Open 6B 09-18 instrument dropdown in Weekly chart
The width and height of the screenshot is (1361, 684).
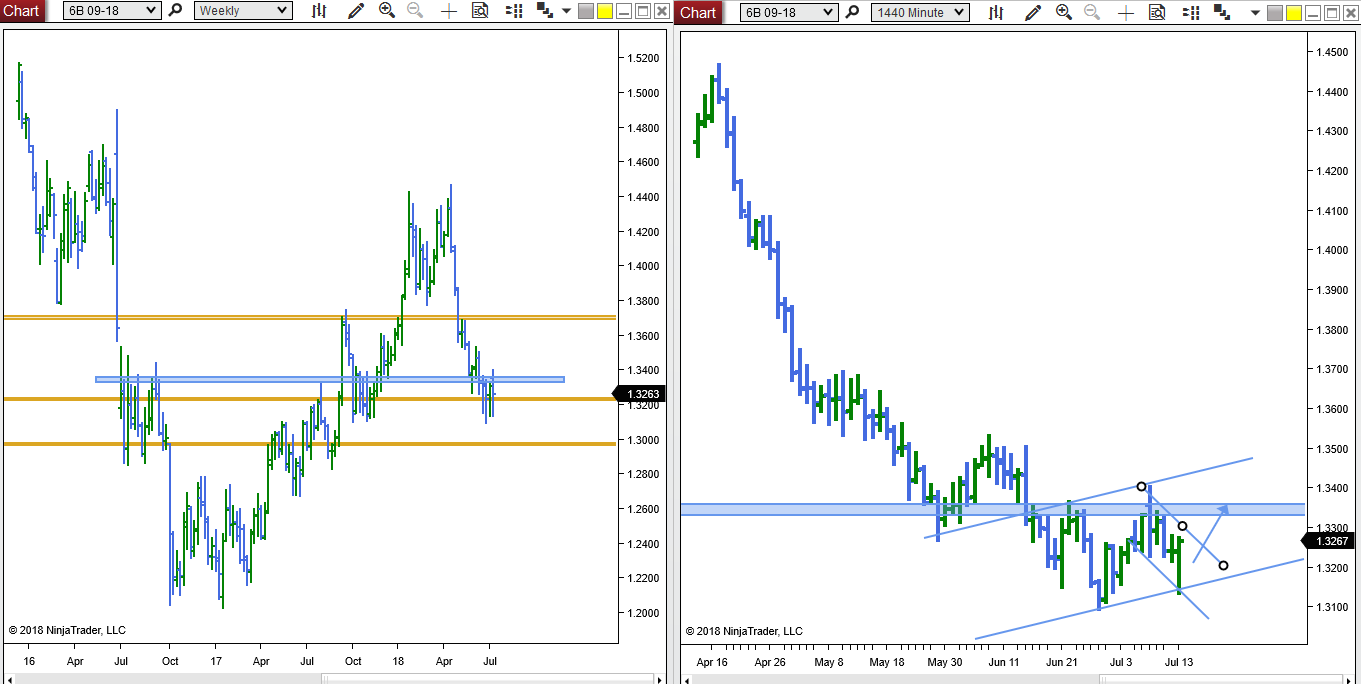(x=111, y=11)
